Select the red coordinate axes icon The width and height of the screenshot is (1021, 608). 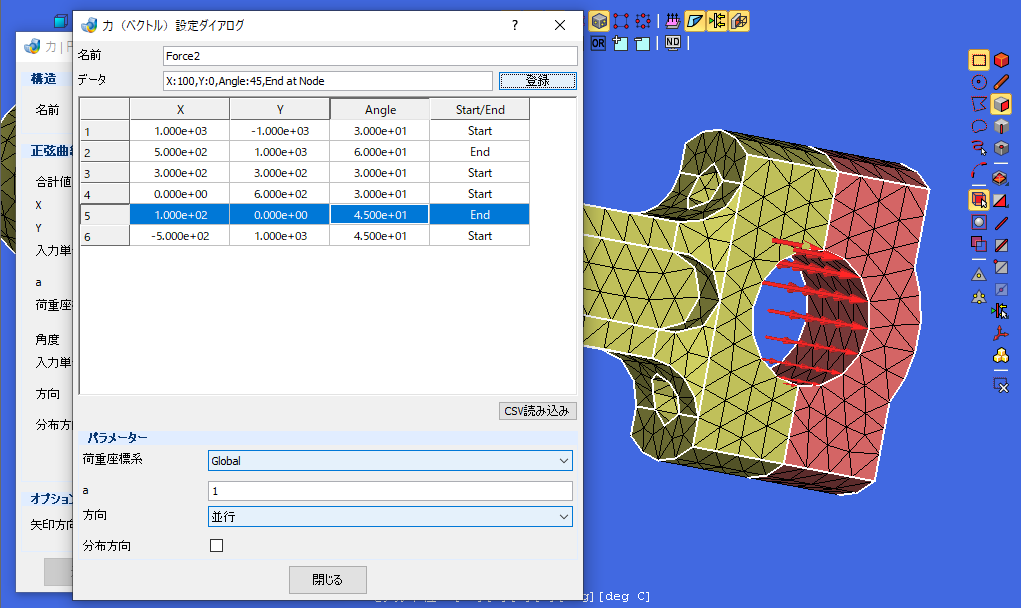1001,334
